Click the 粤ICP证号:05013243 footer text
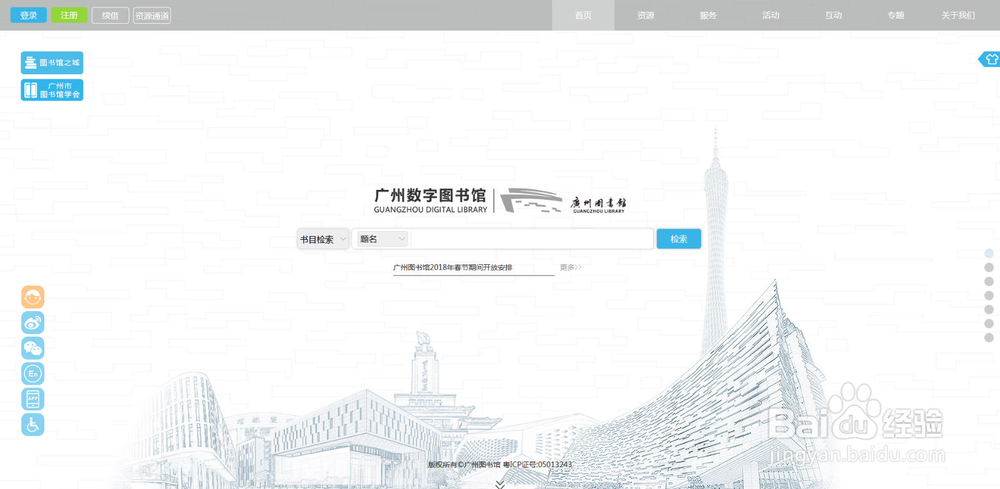This screenshot has height=489, width=1000. click(x=538, y=465)
